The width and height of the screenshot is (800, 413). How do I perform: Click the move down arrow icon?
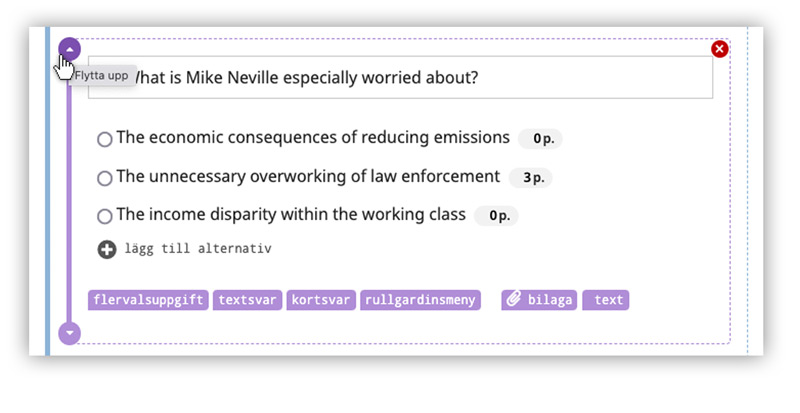coord(69,333)
